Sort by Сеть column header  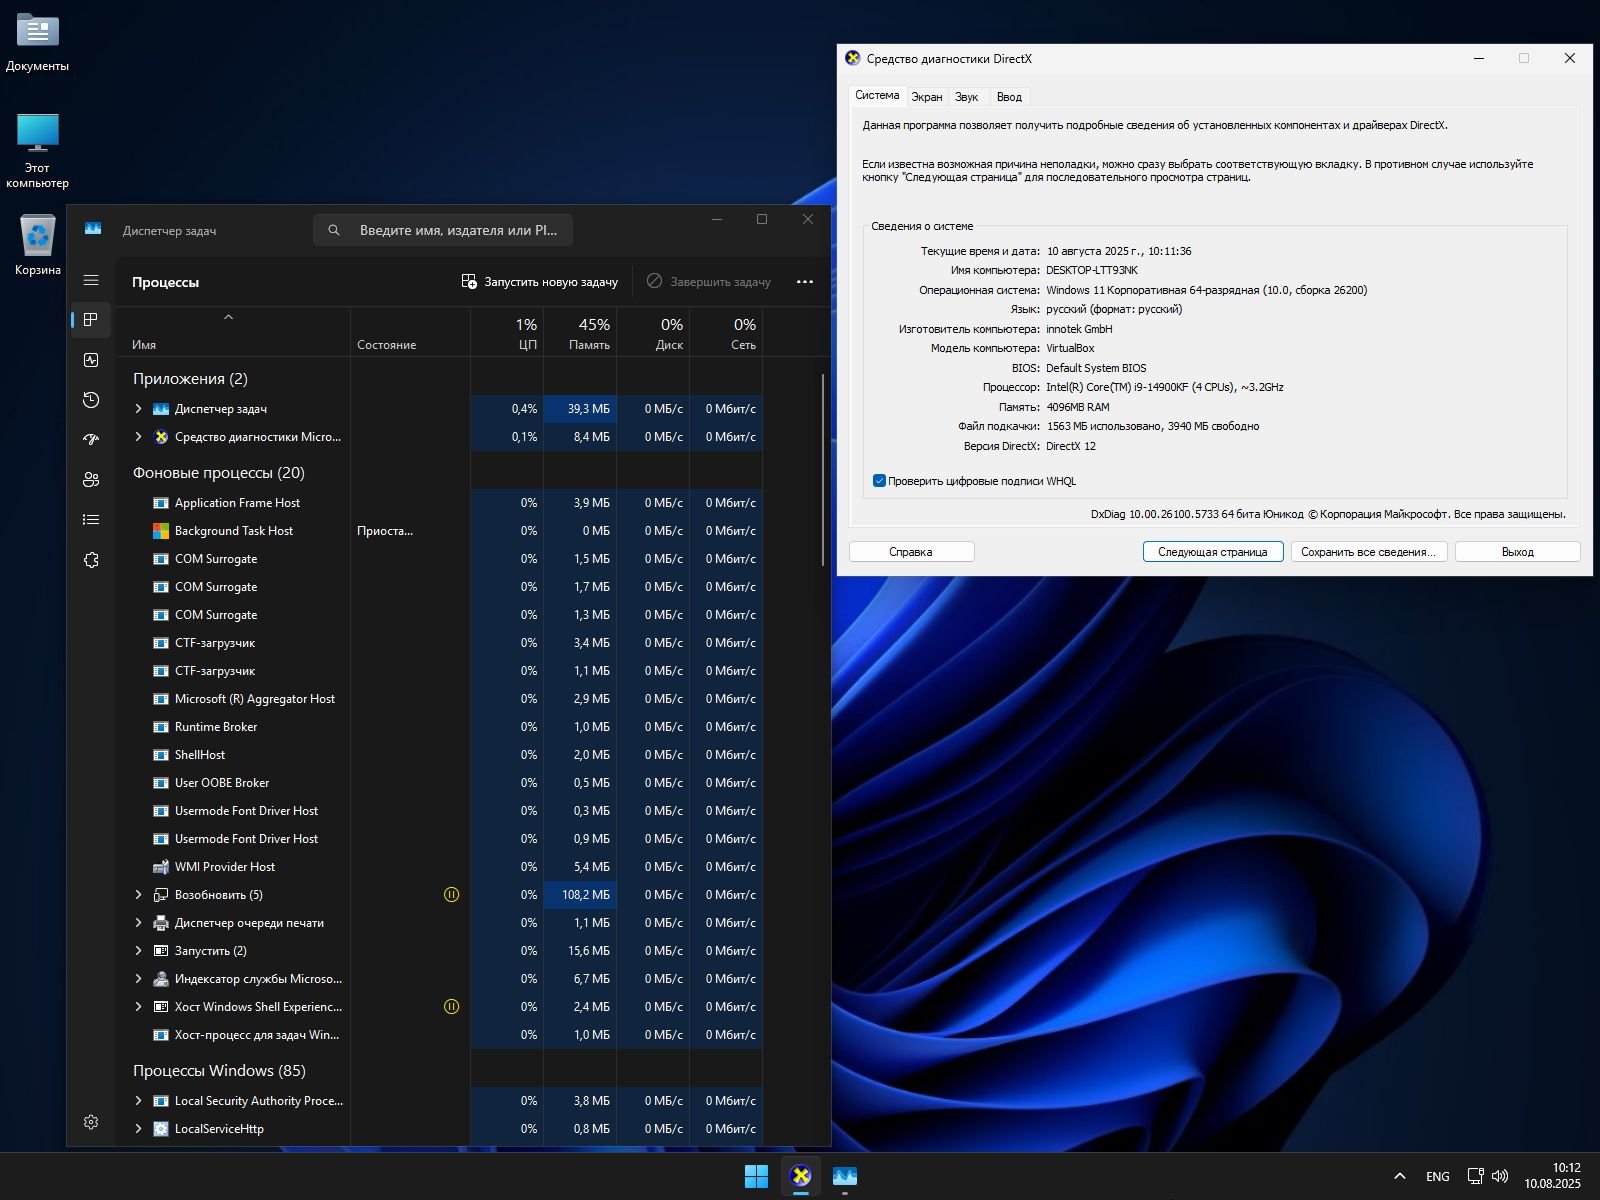pyautogui.click(x=726, y=332)
